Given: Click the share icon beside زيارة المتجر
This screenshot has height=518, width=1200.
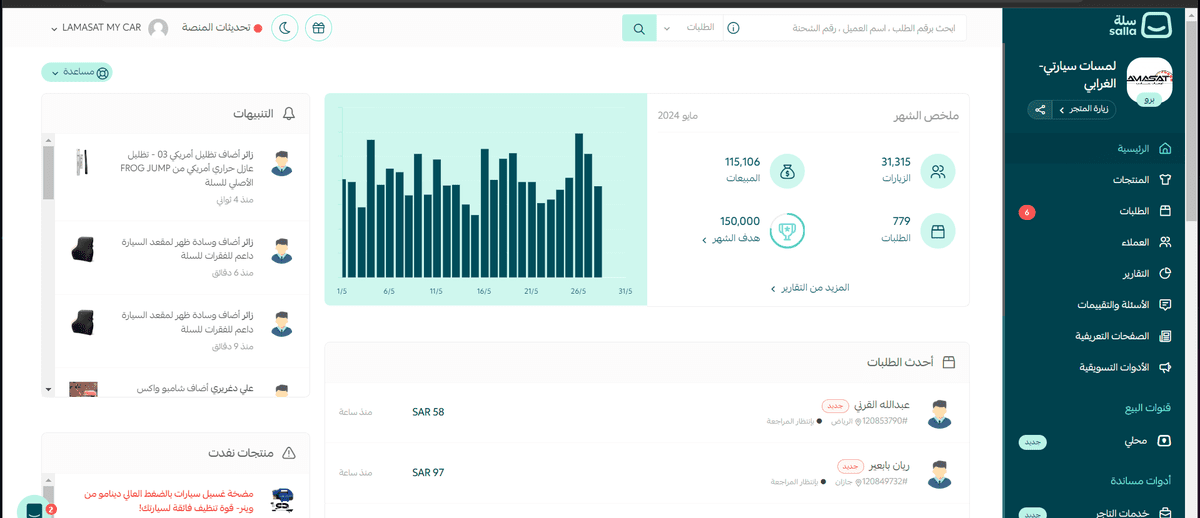Looking at the screenshot, I should point(1041,109).
